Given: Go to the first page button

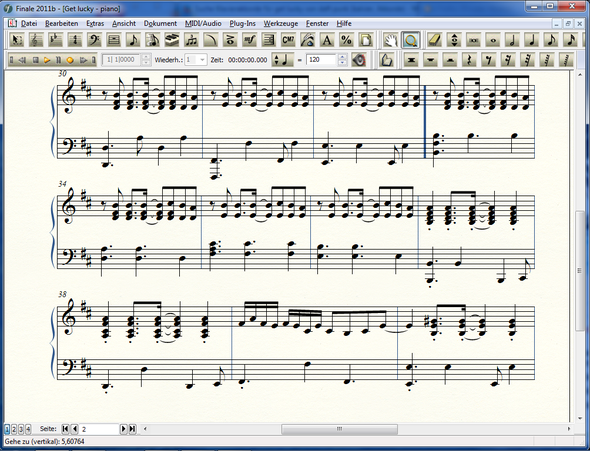Looking at the screenshot, I should pyautogui.click(x=65, y=429).
